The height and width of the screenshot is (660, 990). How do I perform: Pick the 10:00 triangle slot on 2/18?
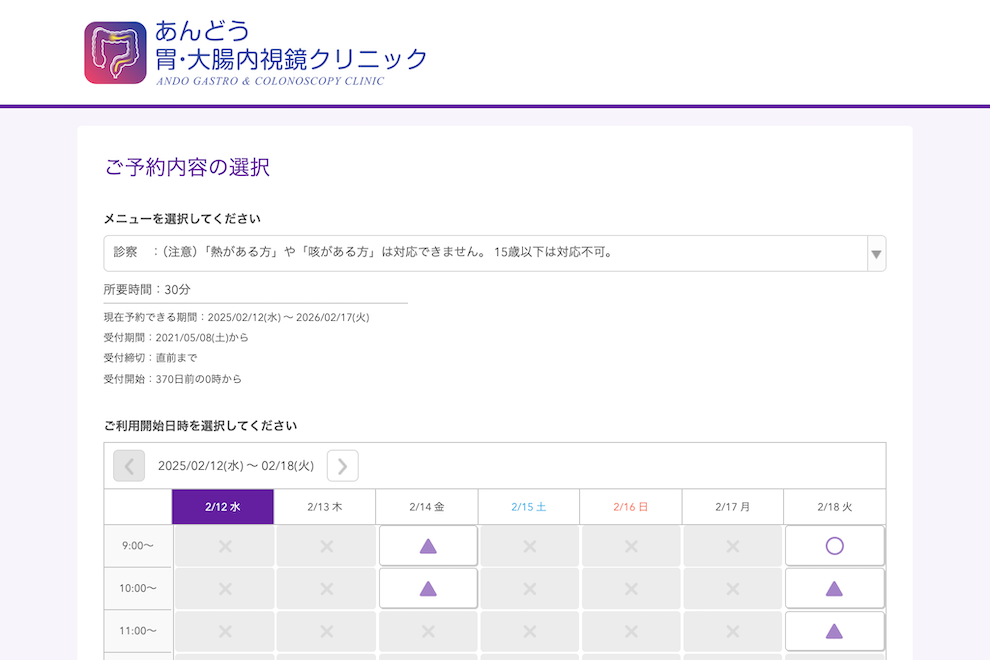coord(834,589)
